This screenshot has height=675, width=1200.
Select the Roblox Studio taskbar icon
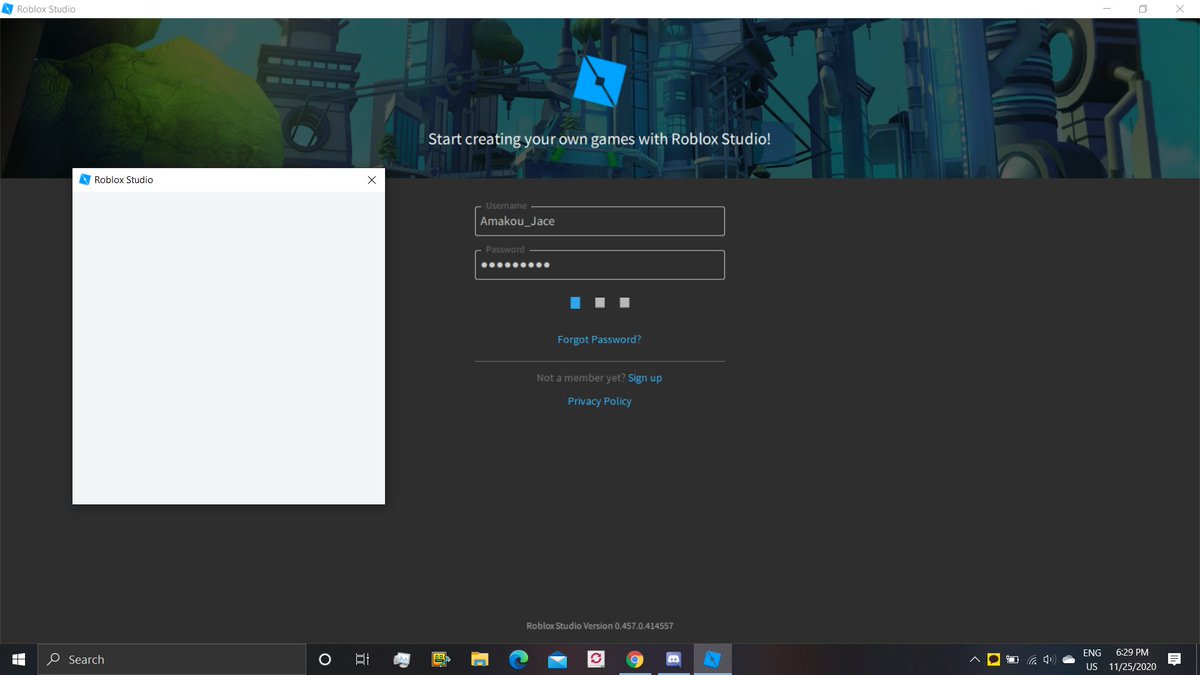pyautogui.click(x=712, y=659)
